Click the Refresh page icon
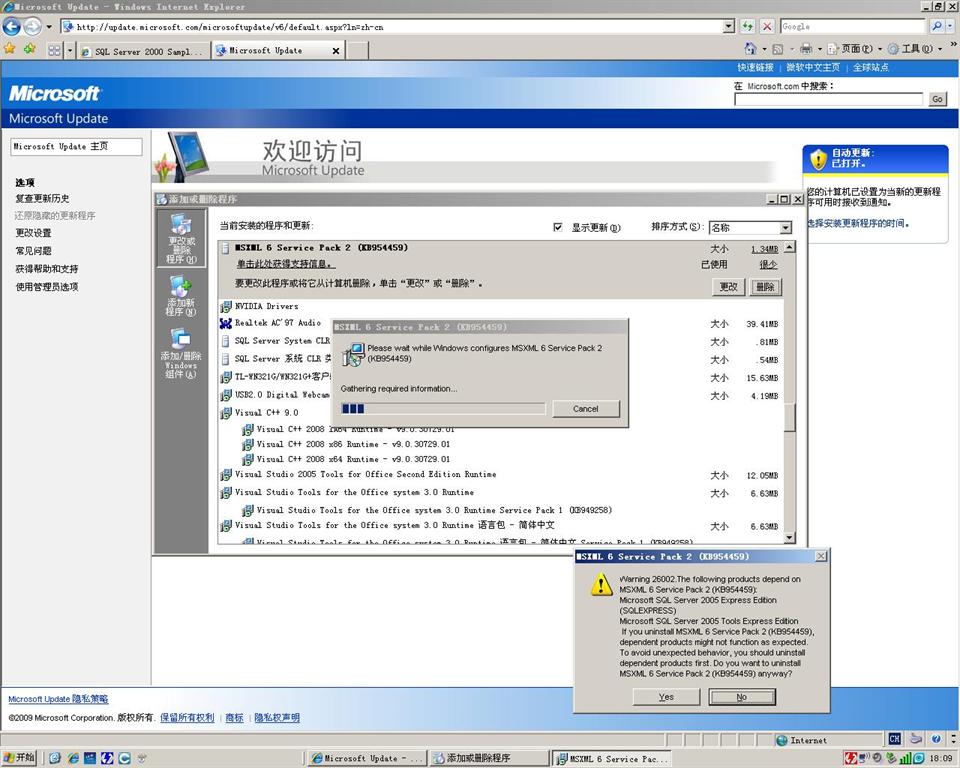This screenshot has height=768, width=960. (748, 26)
